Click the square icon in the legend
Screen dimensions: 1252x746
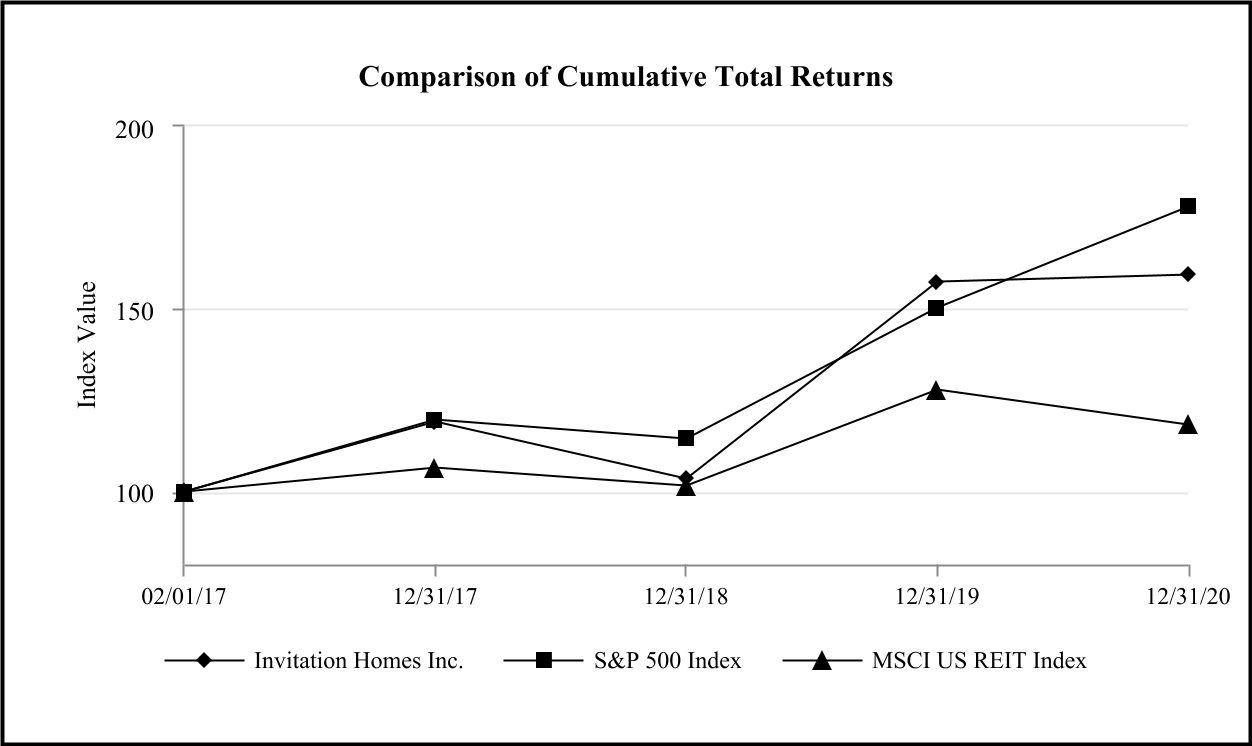(x=544, y=660)
